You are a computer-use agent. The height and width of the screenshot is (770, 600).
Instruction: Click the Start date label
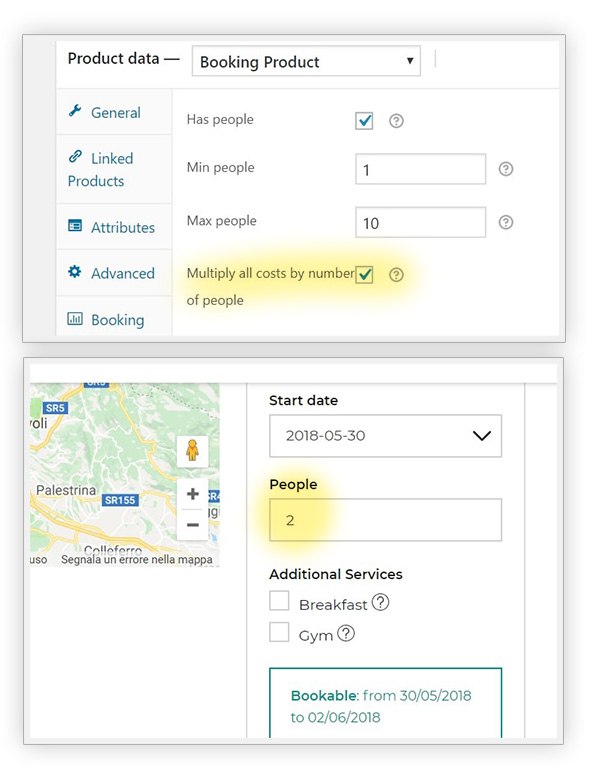[x=303, y=400]
